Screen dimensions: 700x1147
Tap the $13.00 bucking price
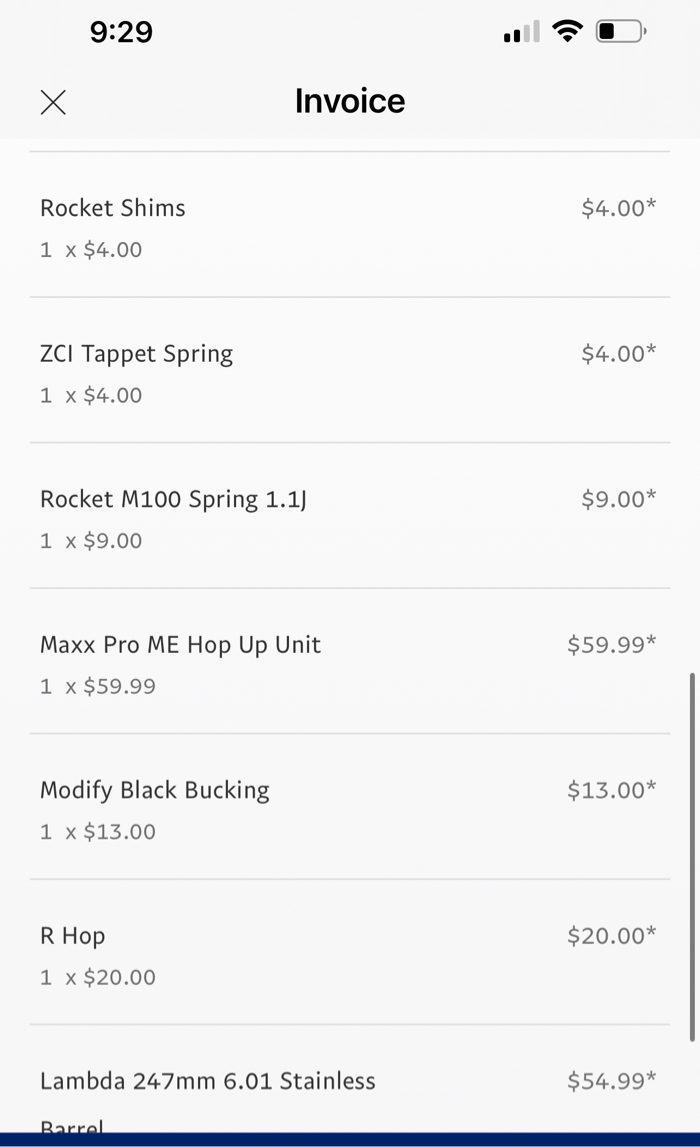[x=611, y=790]
